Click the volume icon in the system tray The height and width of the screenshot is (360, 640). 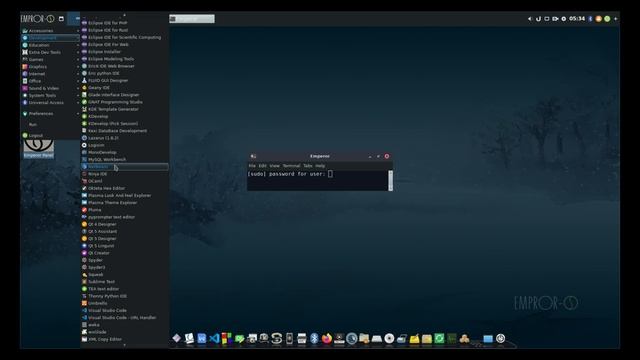pos(530,19)
